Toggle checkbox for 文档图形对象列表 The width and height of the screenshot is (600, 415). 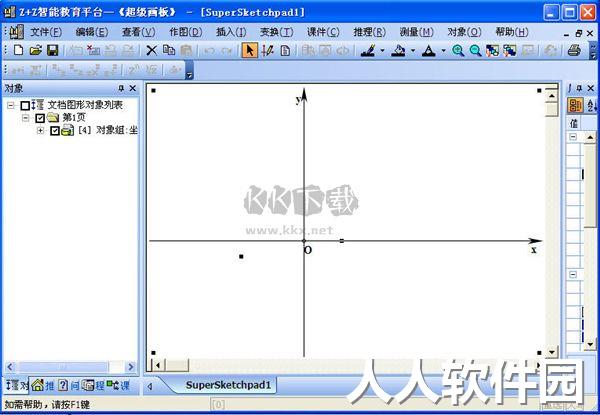pyautogui.click(x=25, y=105)
